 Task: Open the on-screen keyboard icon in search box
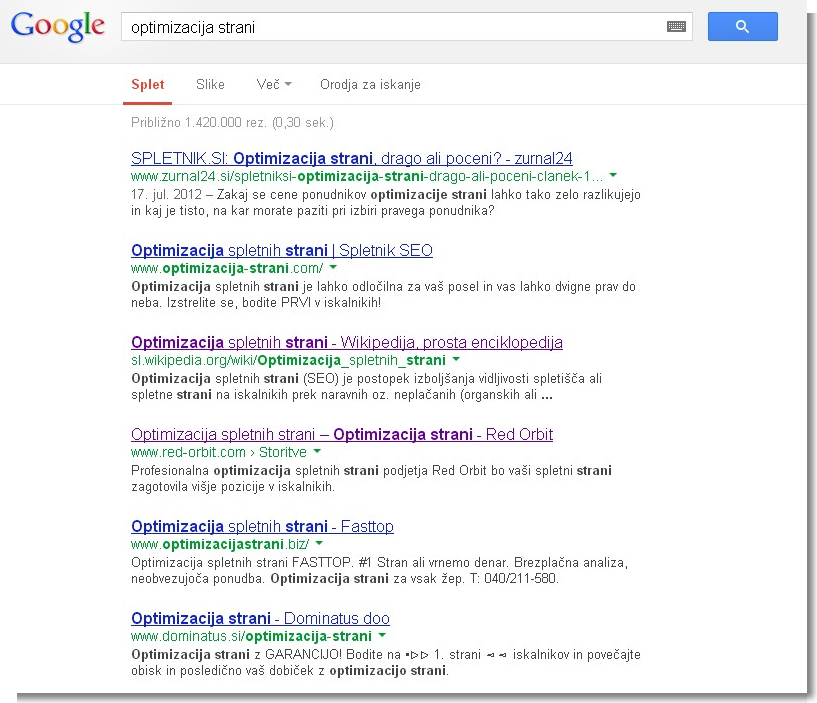coord(676,27)
